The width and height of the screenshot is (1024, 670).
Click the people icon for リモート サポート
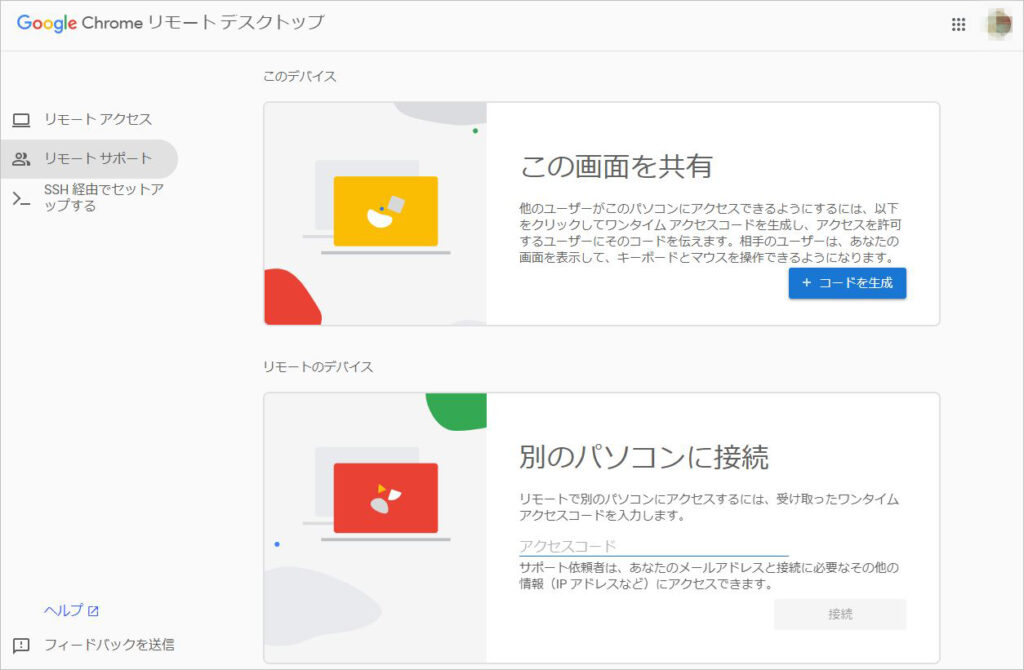pos(22,159)
